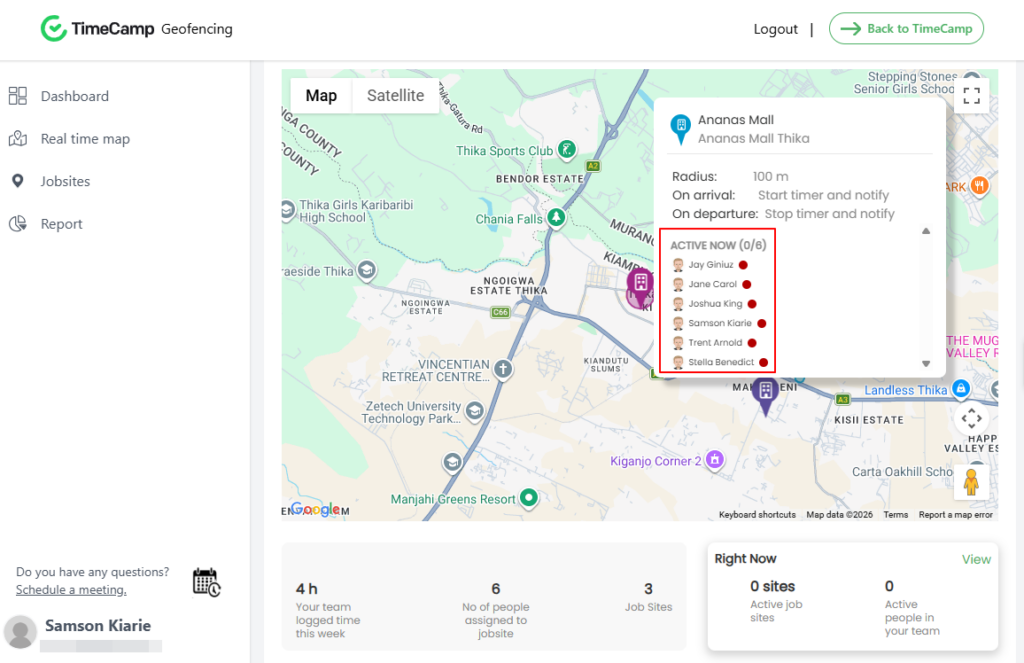1024x663 pixels.
Task: Click the Samson Kiarie profile avatar
Action: (x=20, y=632)
